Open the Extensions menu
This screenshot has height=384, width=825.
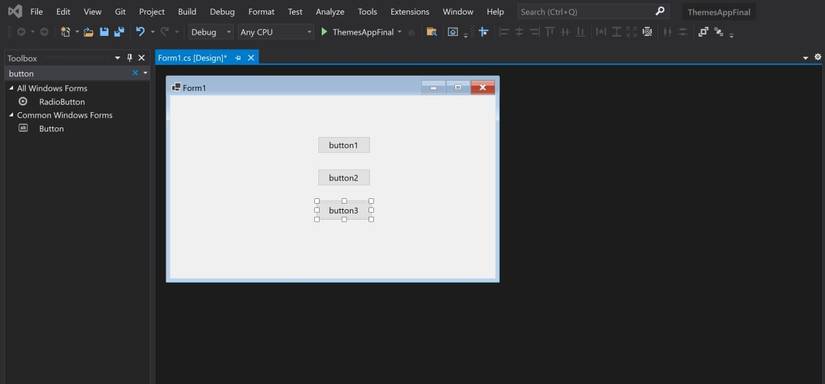click(x=410, y=12)
